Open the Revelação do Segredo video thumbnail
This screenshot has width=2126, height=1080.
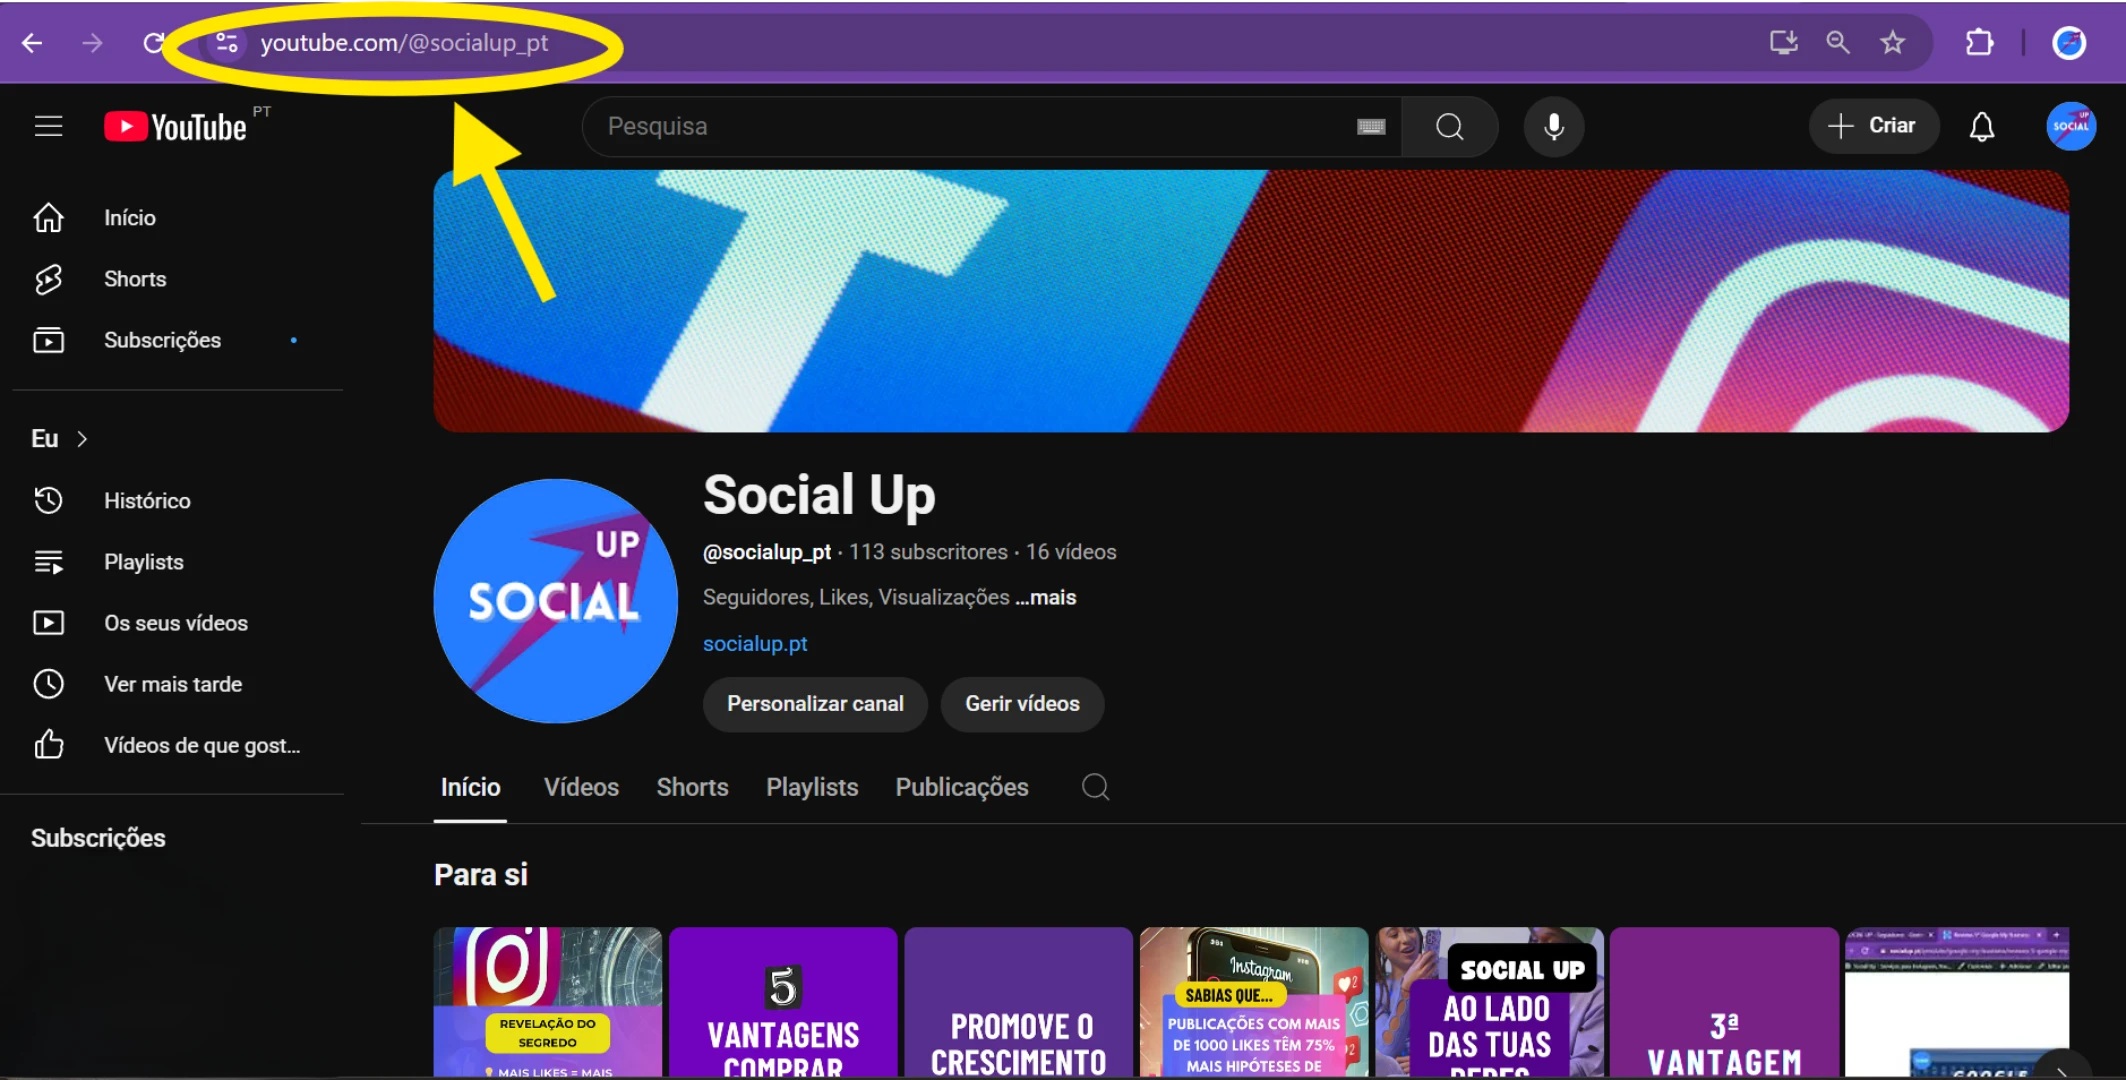[548, 1002]
